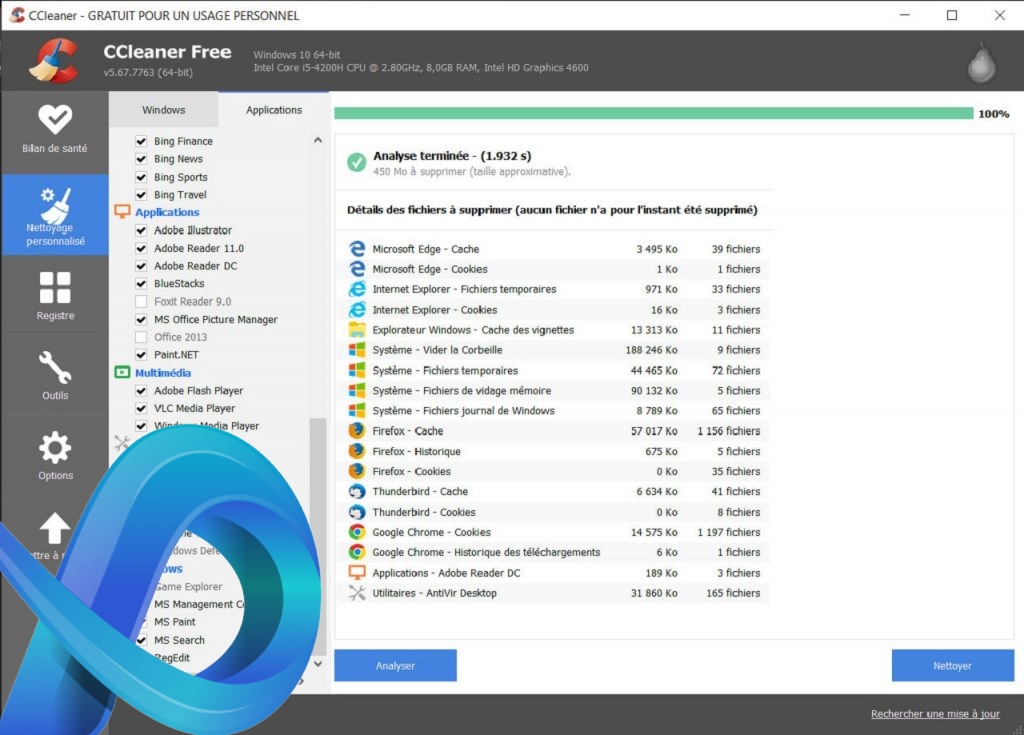Click Chrome icon beside Historique des téléchargements
Viewport: 1024px width, 735px height.
pyautogui.click(x=357, y=552)
